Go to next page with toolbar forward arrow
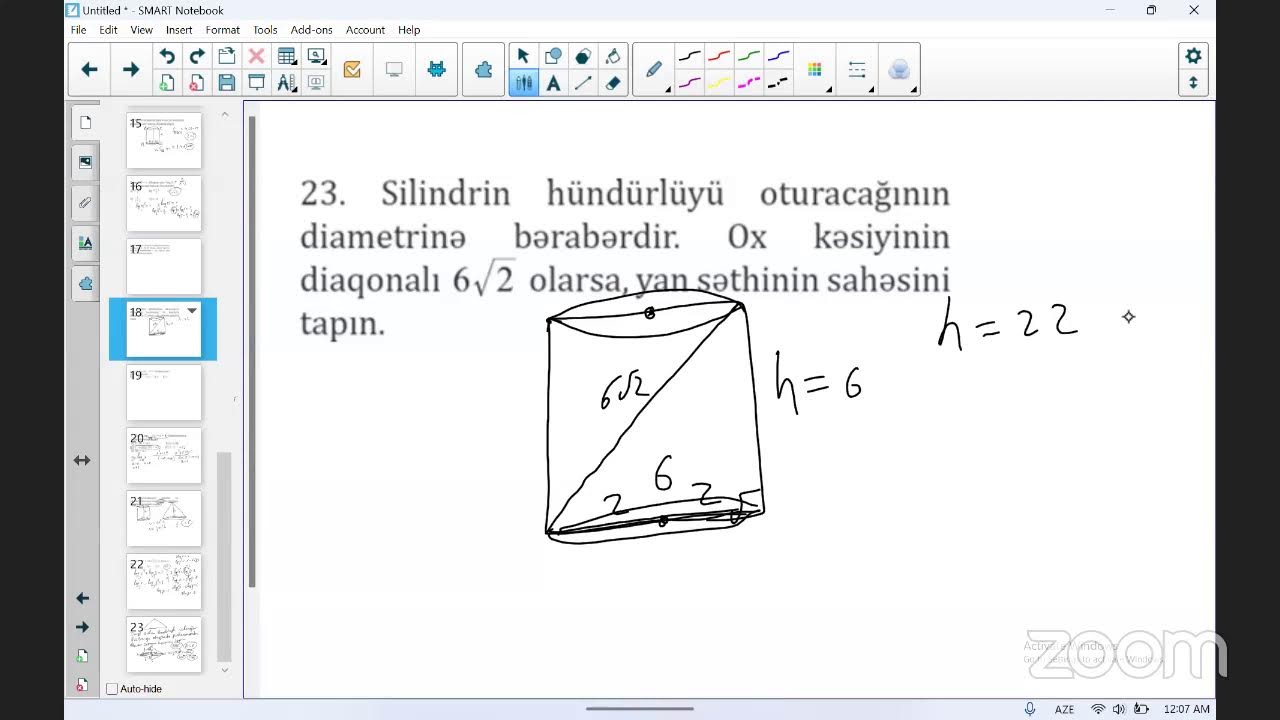 tap(131, 70)
